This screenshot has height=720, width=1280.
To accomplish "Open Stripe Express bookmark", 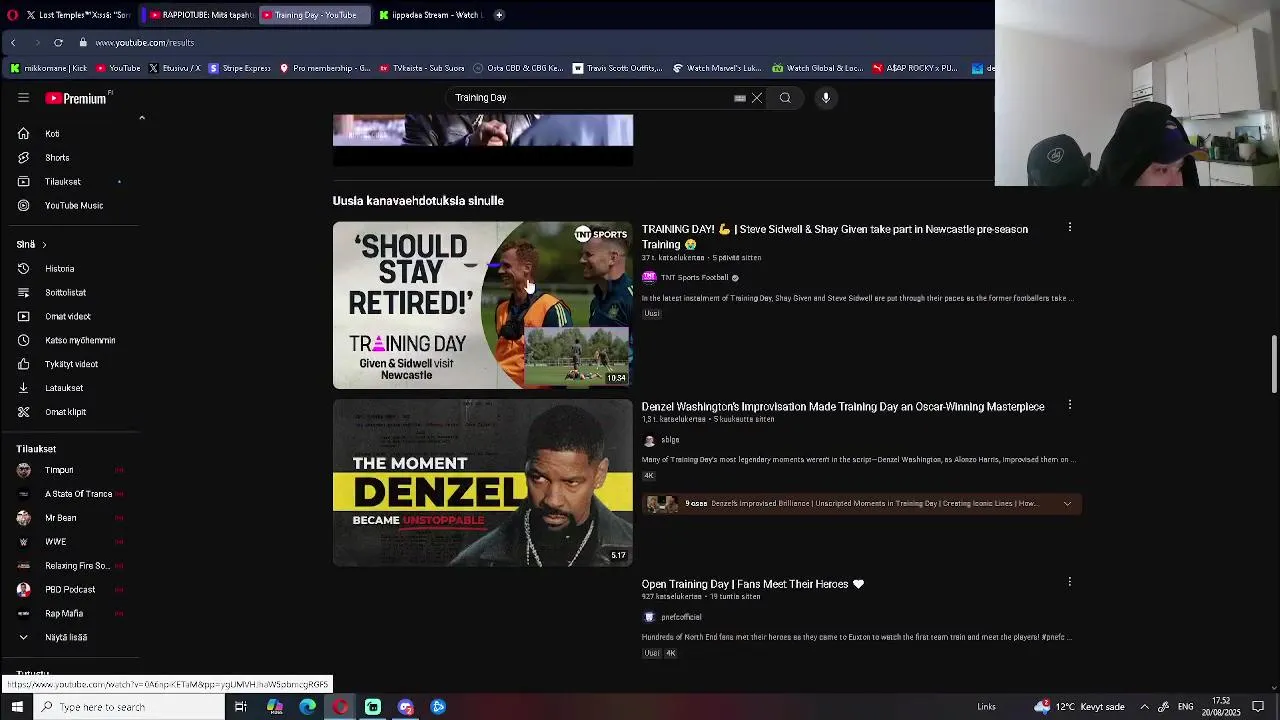I will 240,69.
